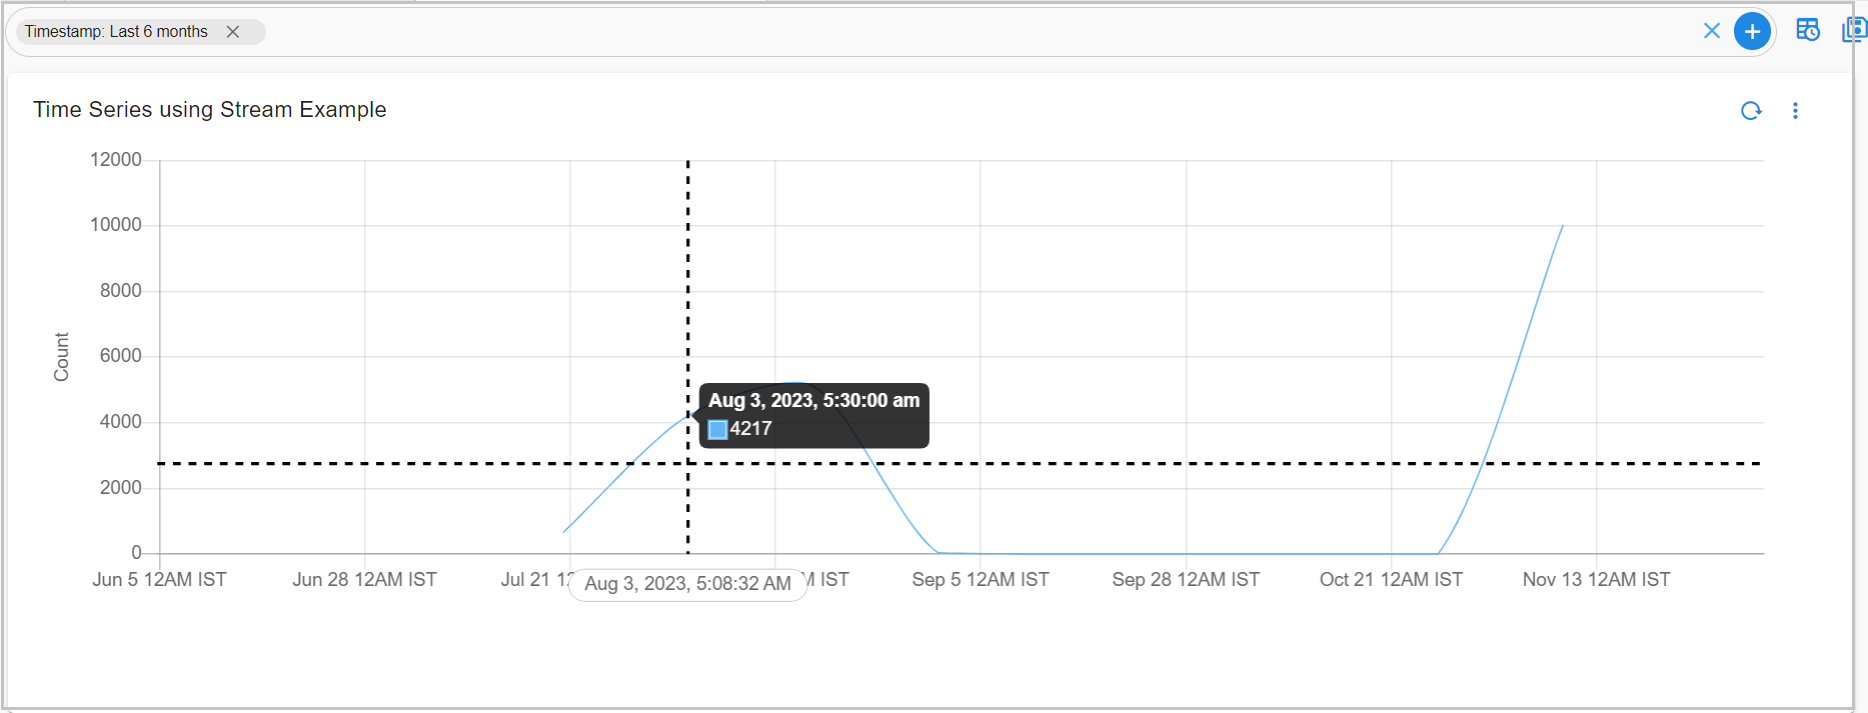
Task: Click the blue legend square in tooltip
Action: (718, 429)
